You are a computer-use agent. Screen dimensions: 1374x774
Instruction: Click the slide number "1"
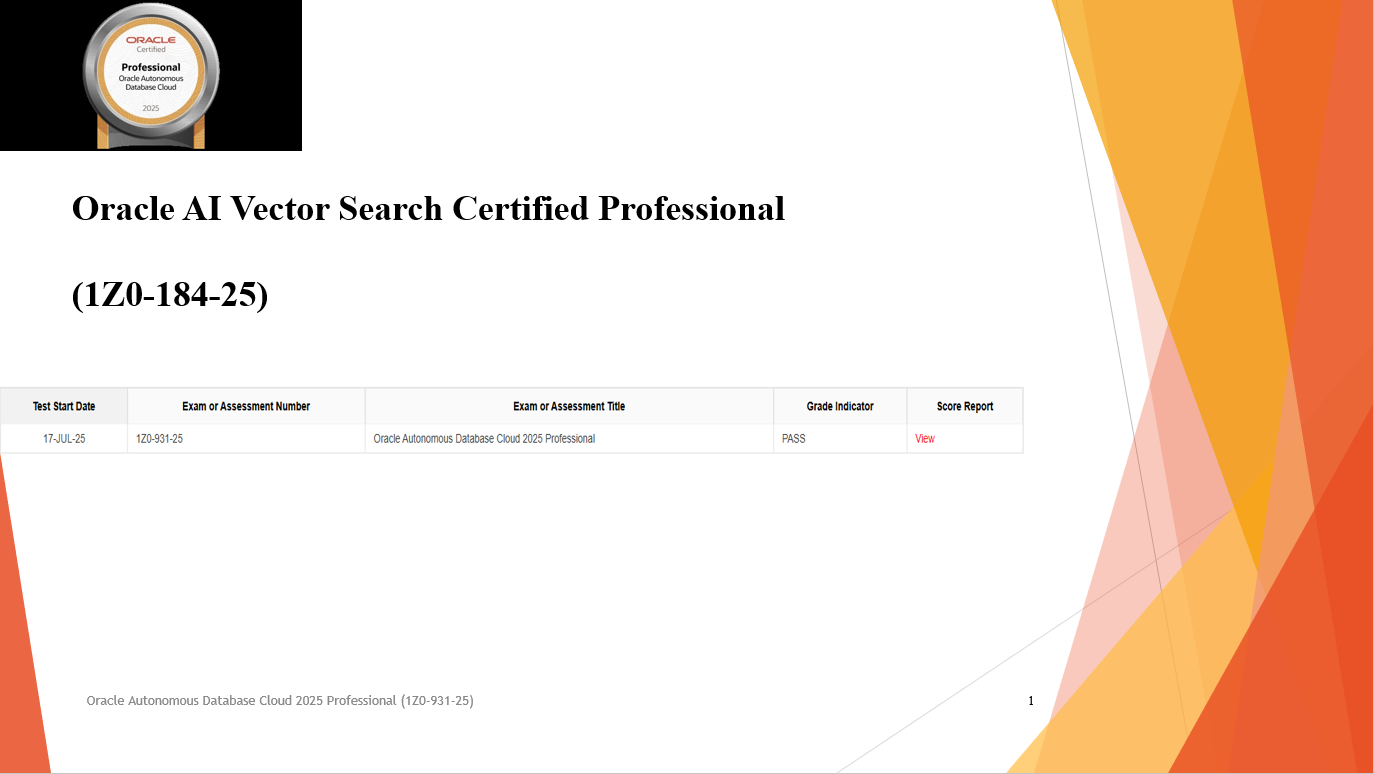[1031, 701]
